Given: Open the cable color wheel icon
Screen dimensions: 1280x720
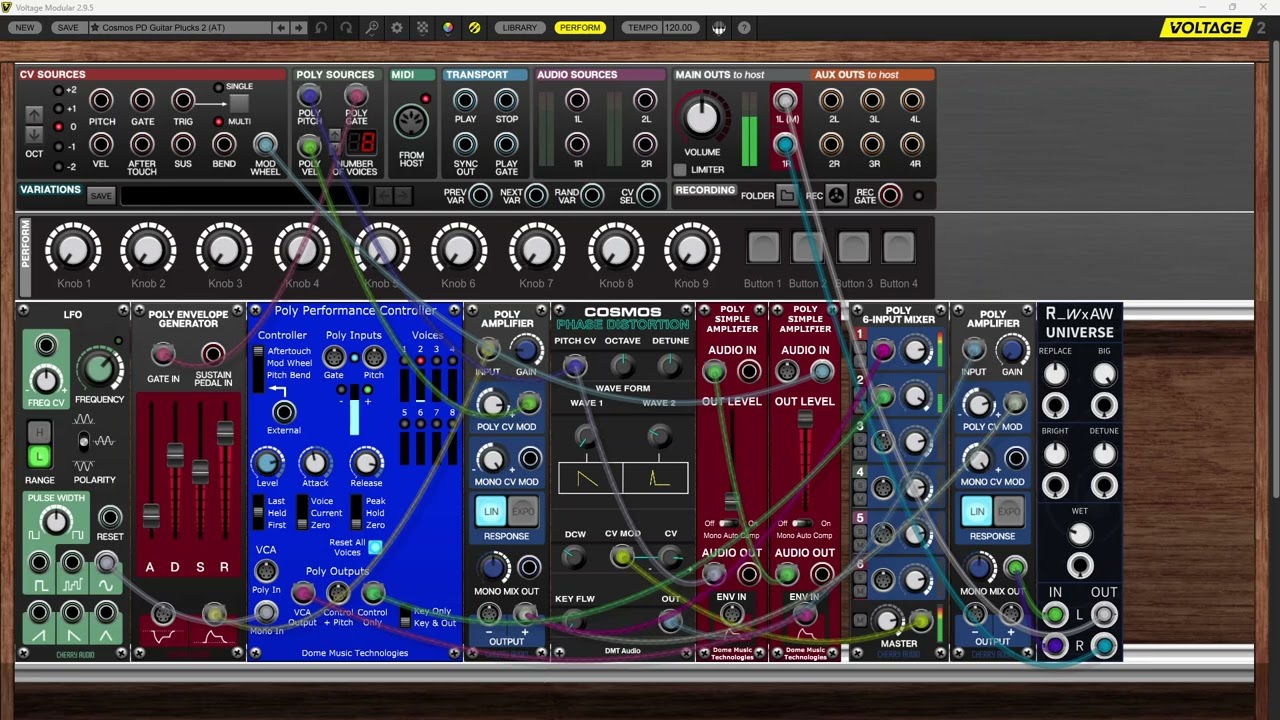Looking at the screenshot, I should (x=448, y=28).
